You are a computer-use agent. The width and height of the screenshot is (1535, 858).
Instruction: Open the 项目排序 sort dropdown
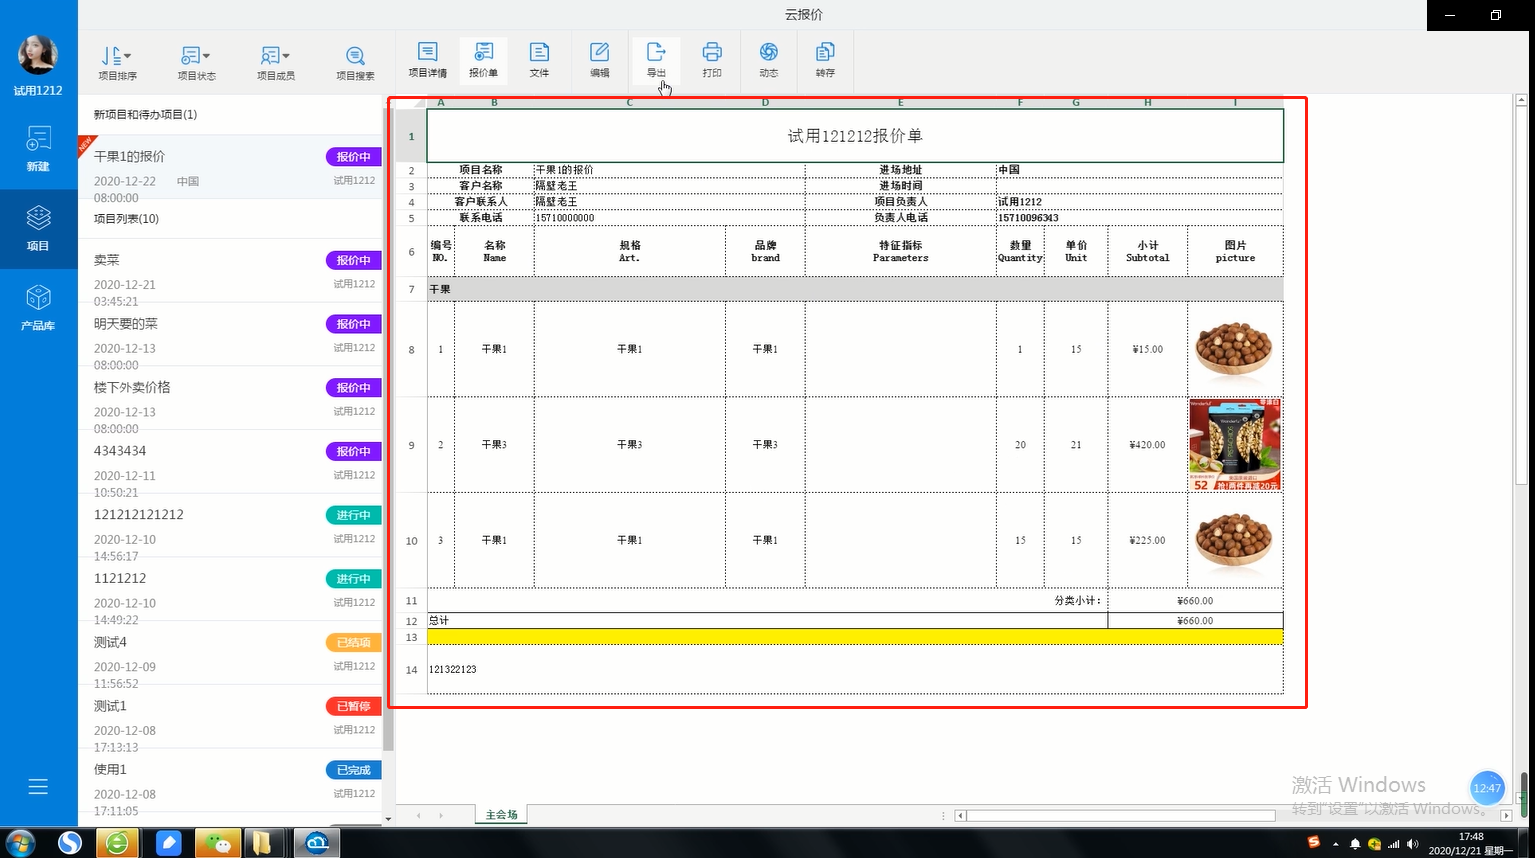click(x=117, y=62)
